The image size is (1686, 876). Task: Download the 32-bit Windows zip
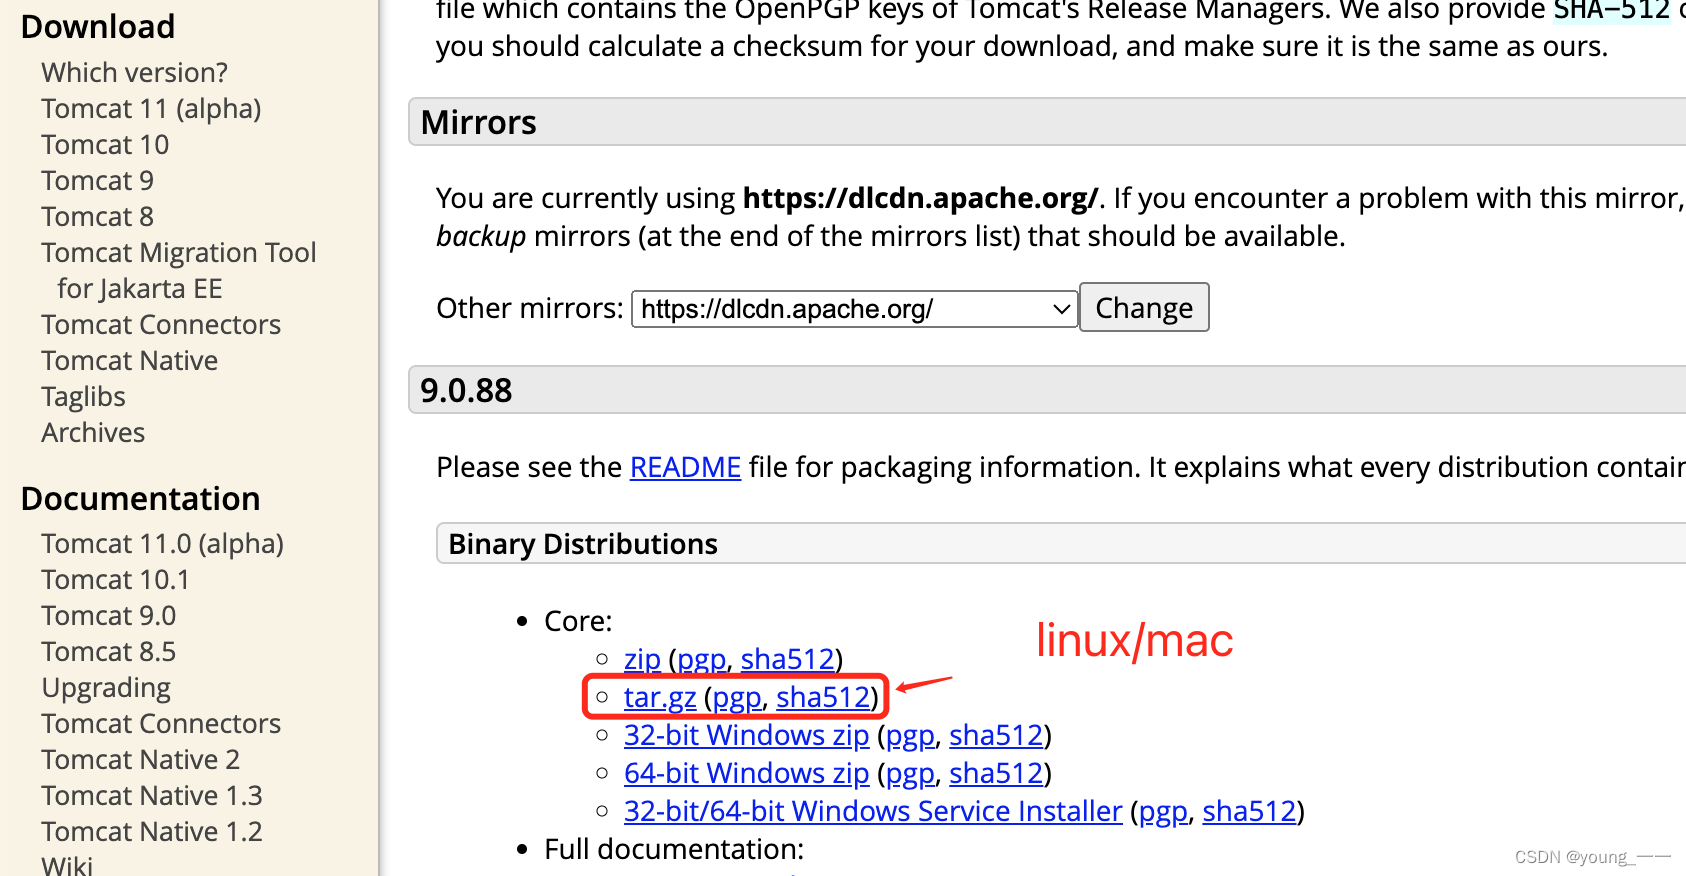point(746,736)
